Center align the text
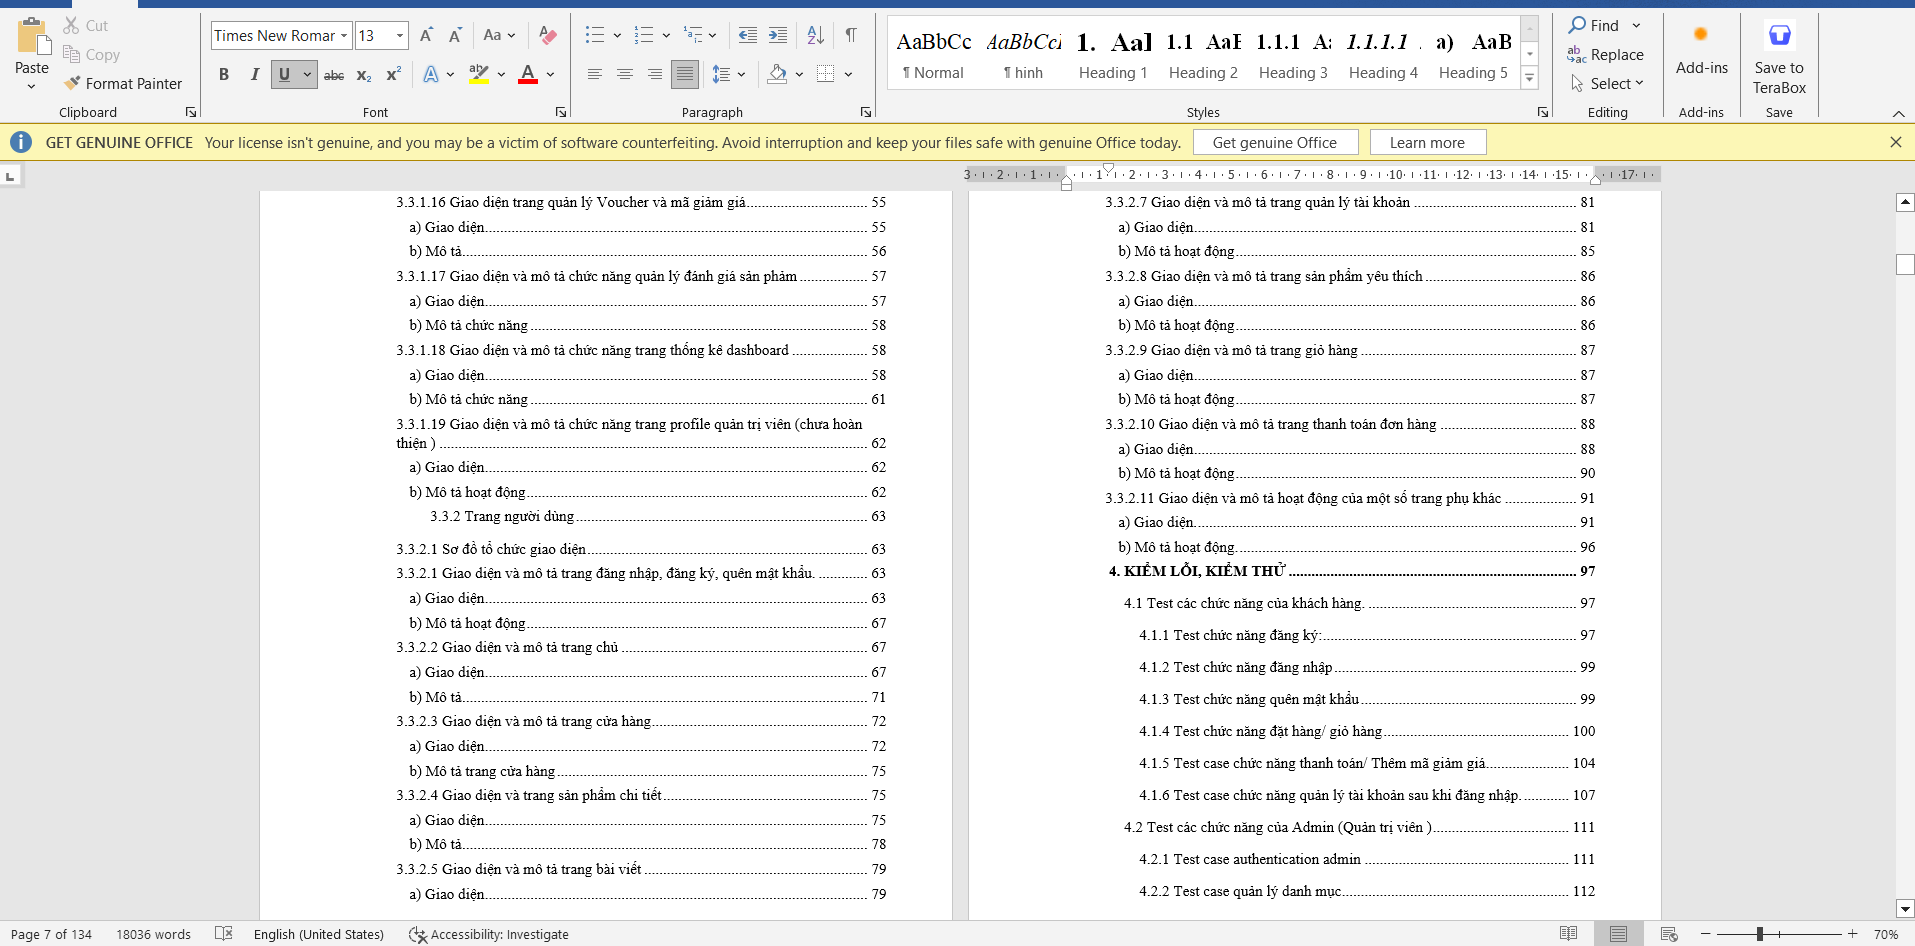This screenshot has width=1915, height=946. [625, 74]
